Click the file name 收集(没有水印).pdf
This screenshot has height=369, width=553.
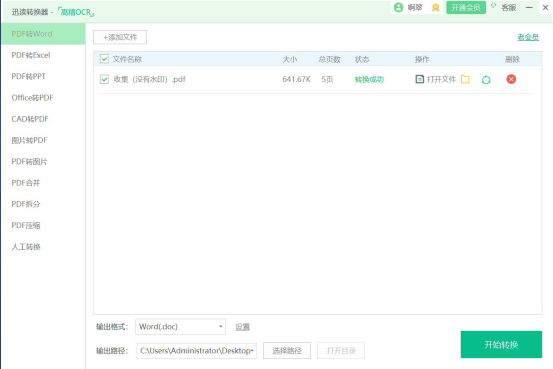click(150, 79)
